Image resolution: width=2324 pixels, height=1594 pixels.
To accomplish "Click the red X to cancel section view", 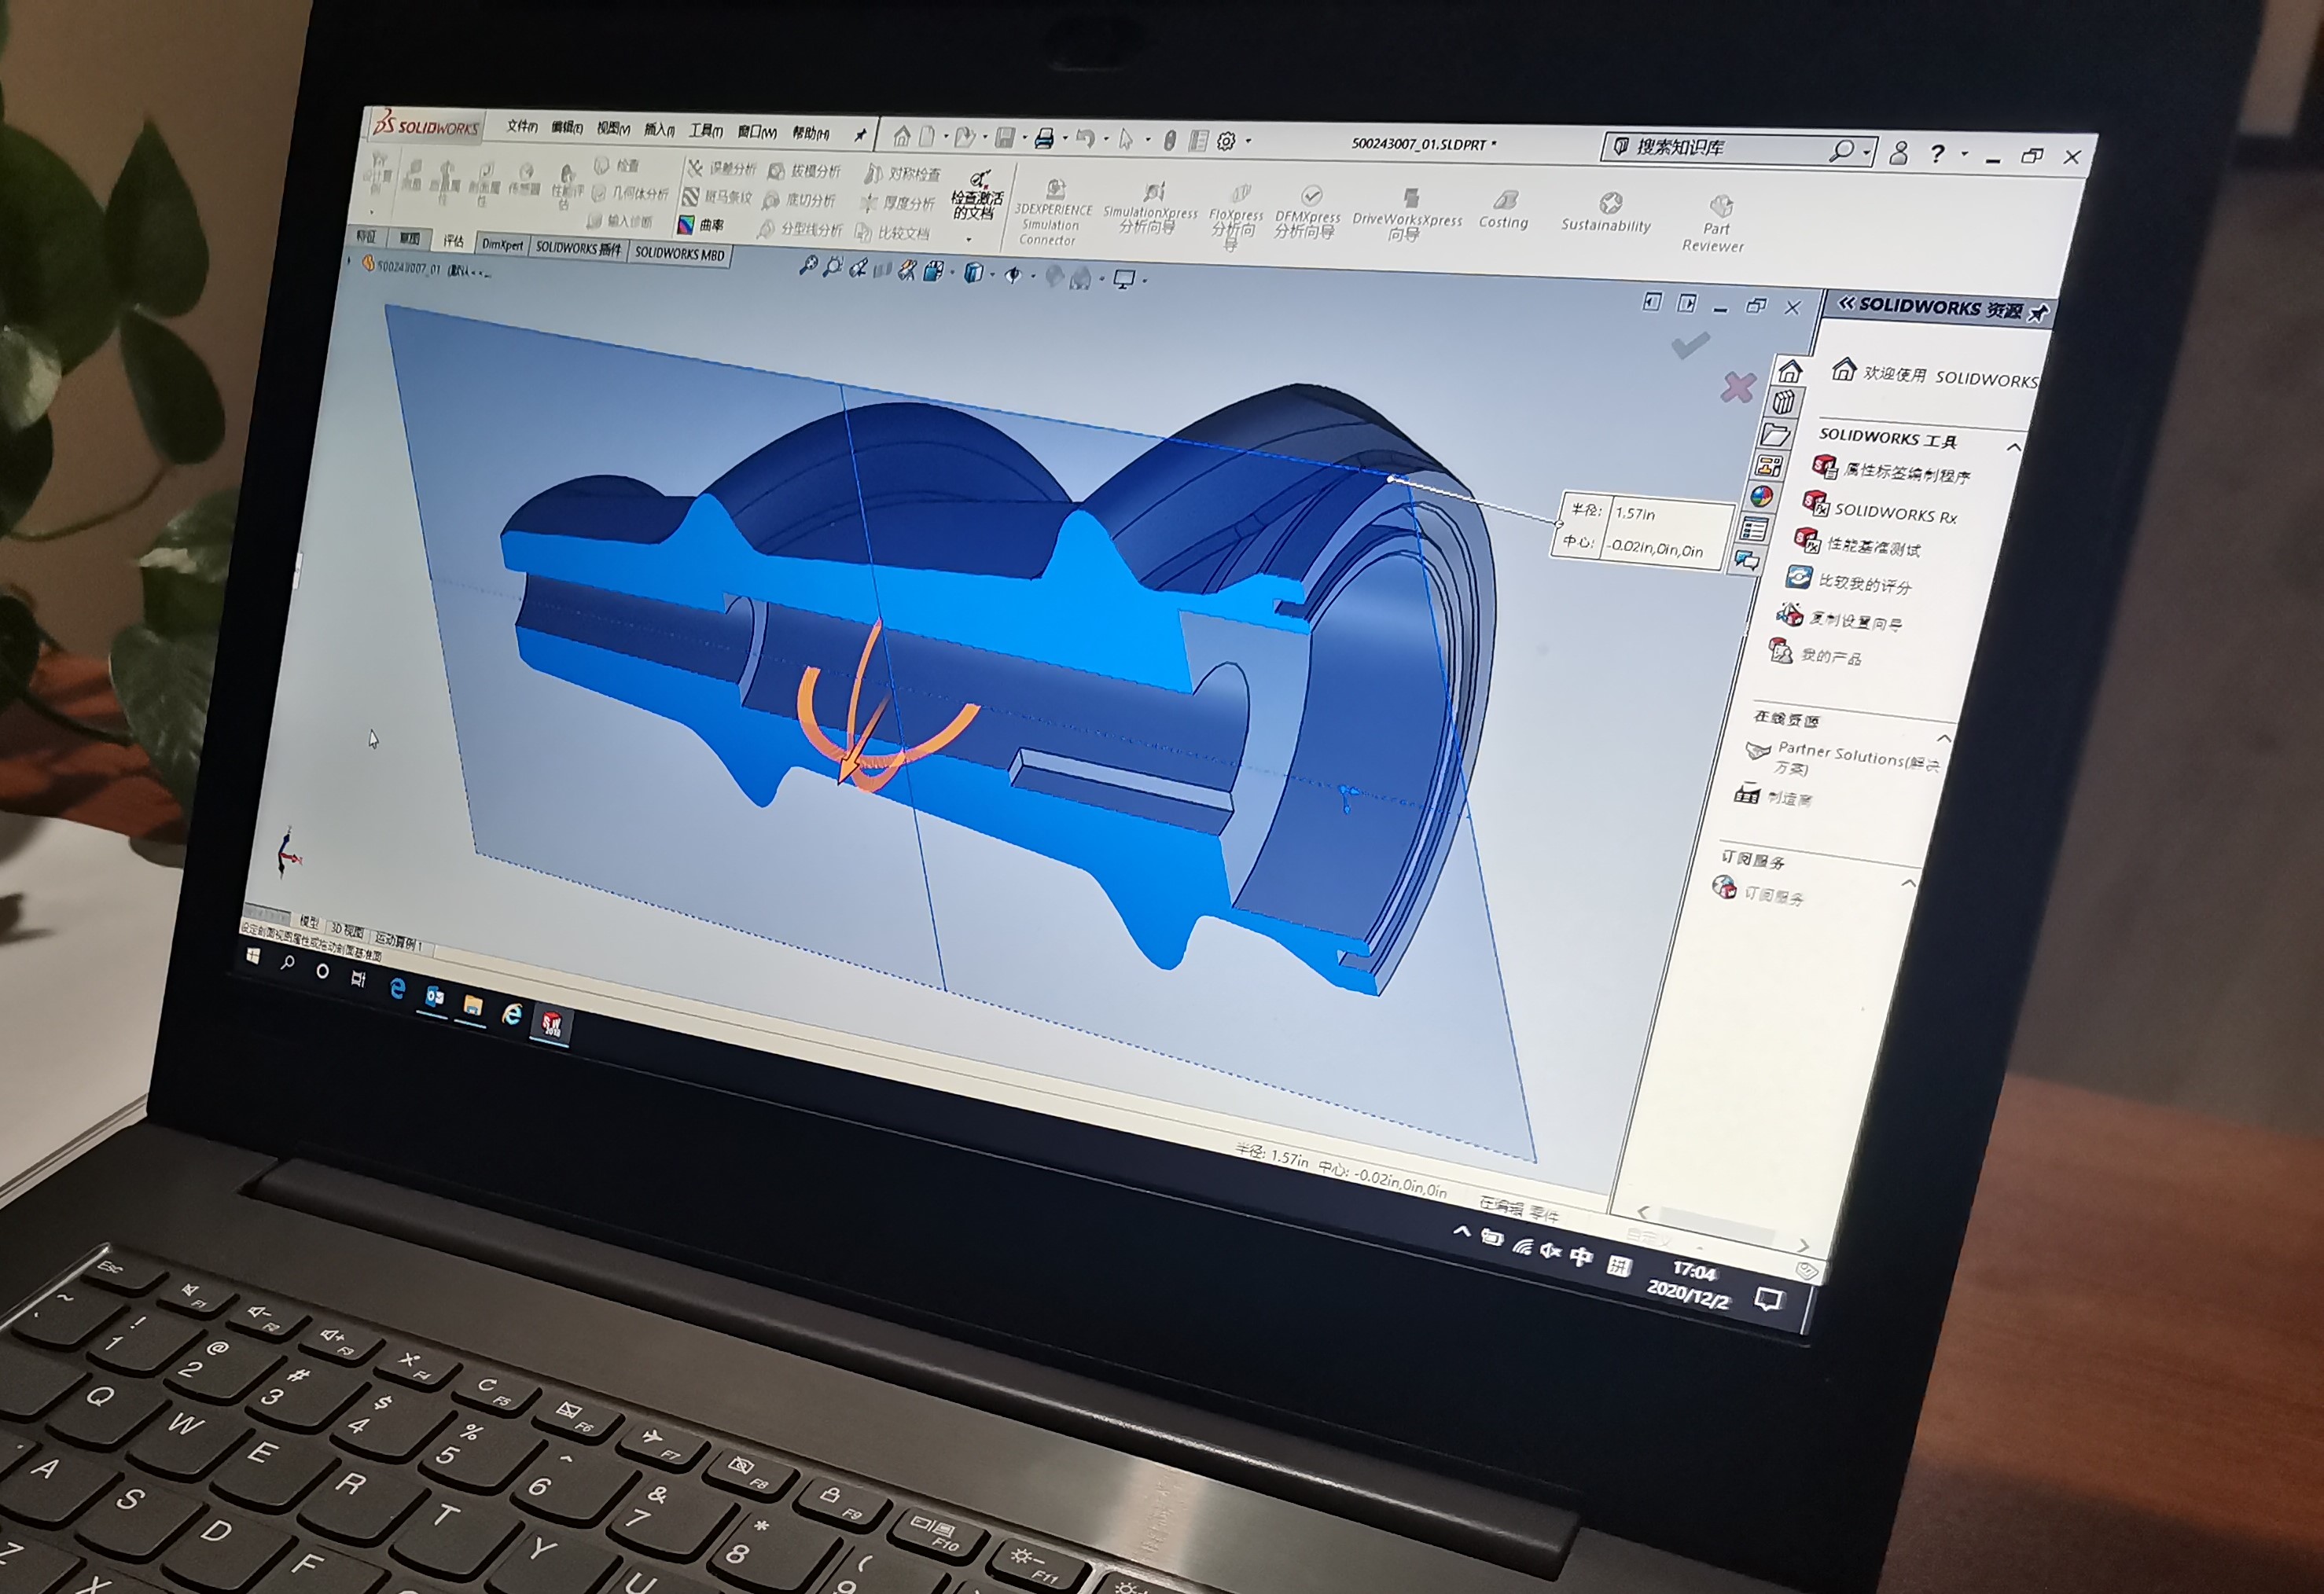I will point(1738,387).
